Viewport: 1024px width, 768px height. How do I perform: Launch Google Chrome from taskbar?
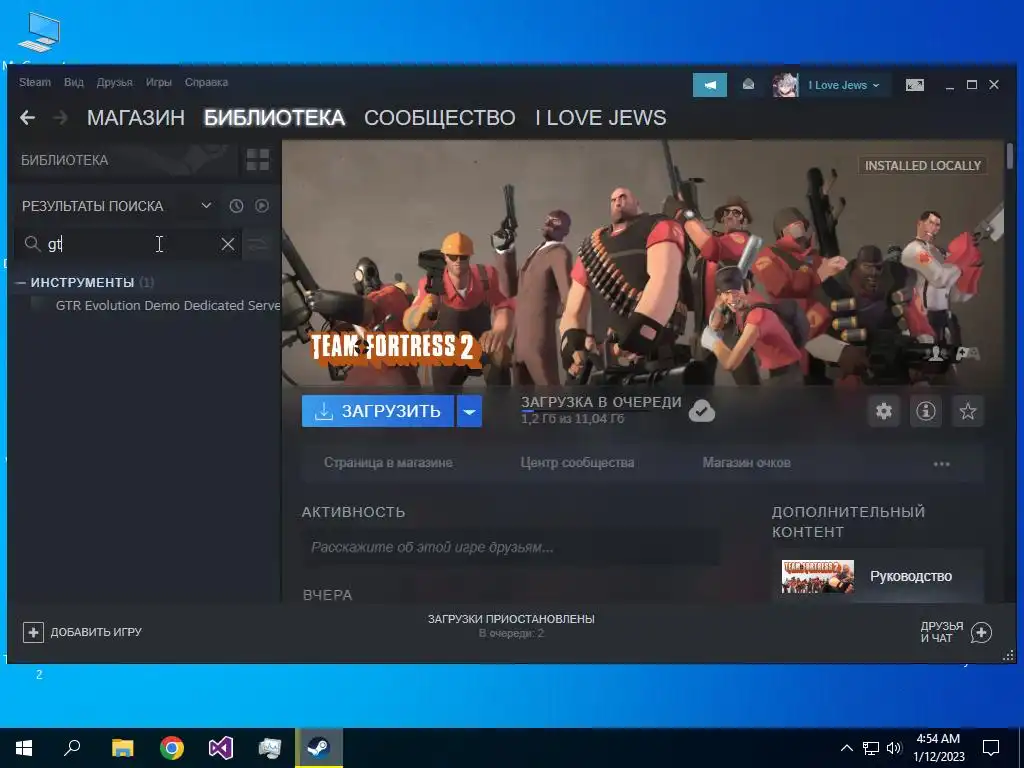172,748
